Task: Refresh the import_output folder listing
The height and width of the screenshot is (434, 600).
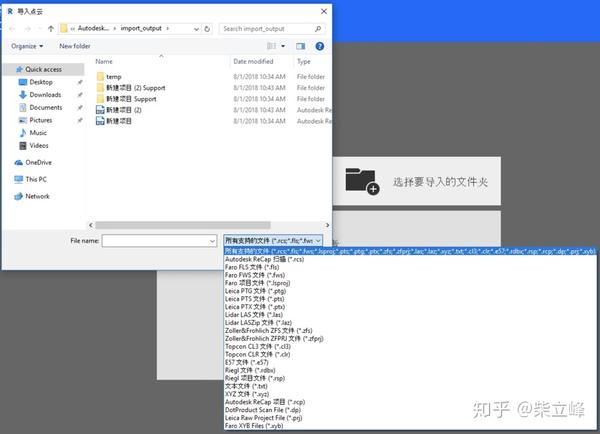Action: (x=207, y=29)
